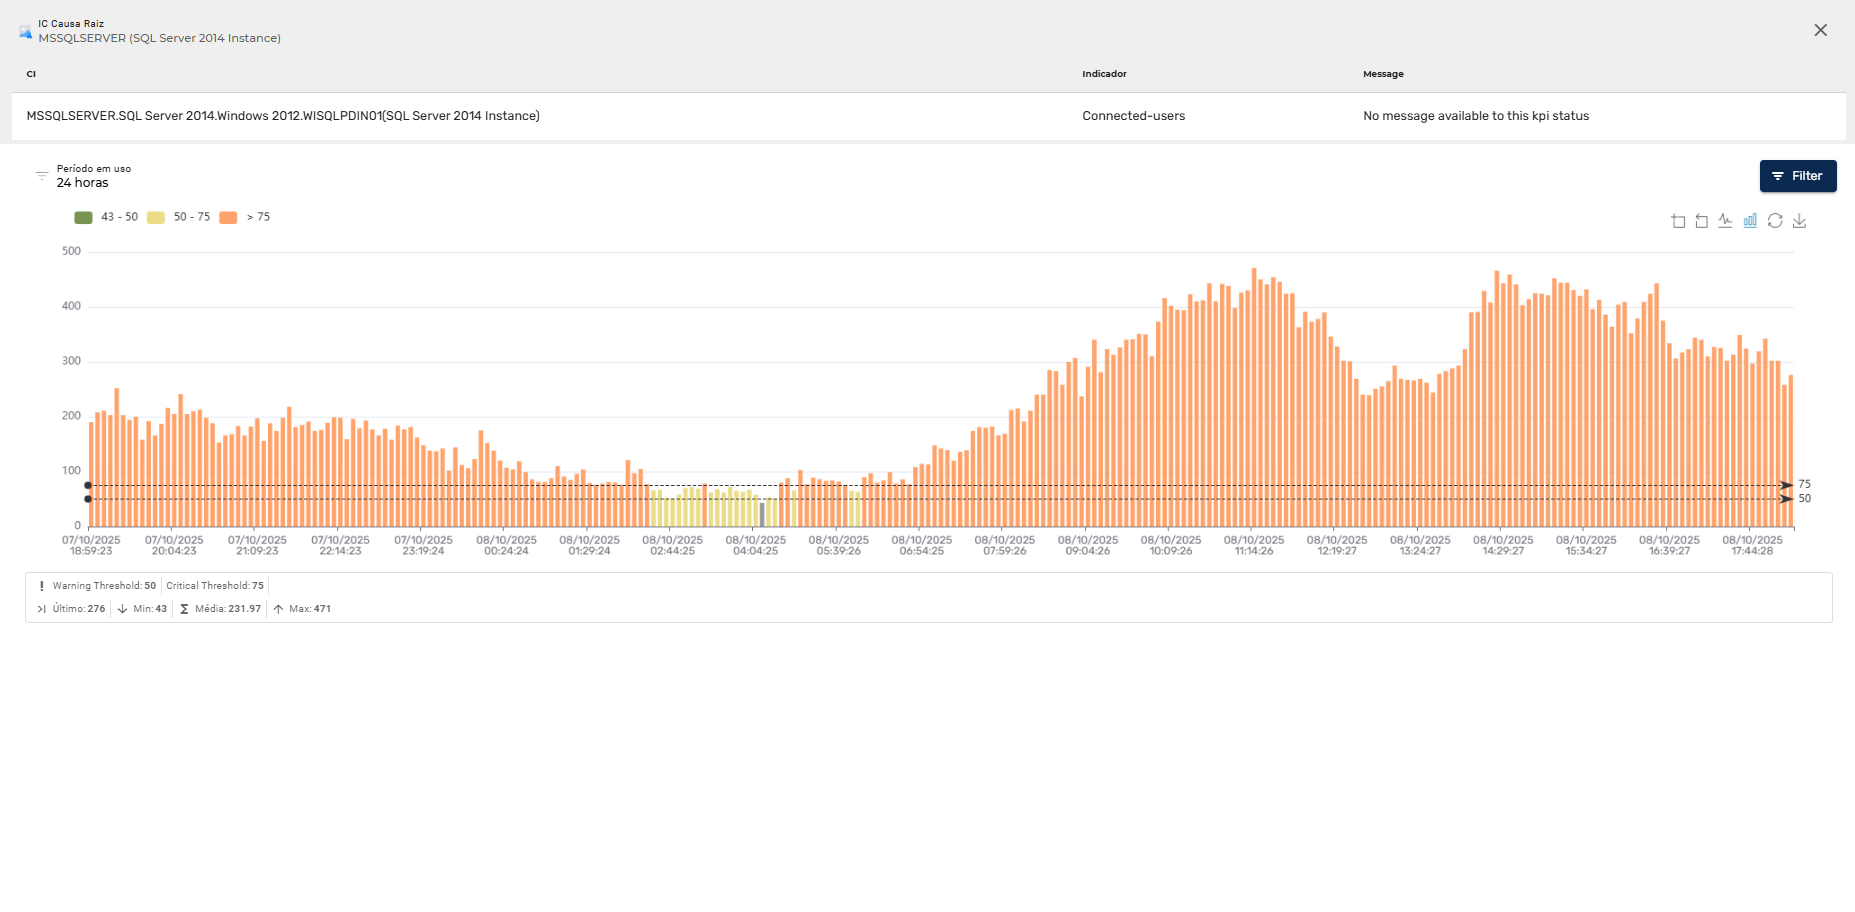Toggle the 50 - 75 legend series

pos(180,217)
